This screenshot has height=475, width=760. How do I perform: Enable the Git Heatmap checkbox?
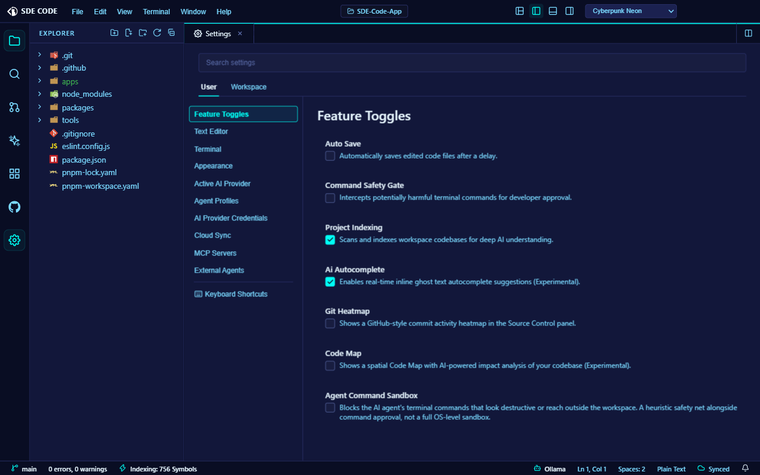tap(330, 323)
